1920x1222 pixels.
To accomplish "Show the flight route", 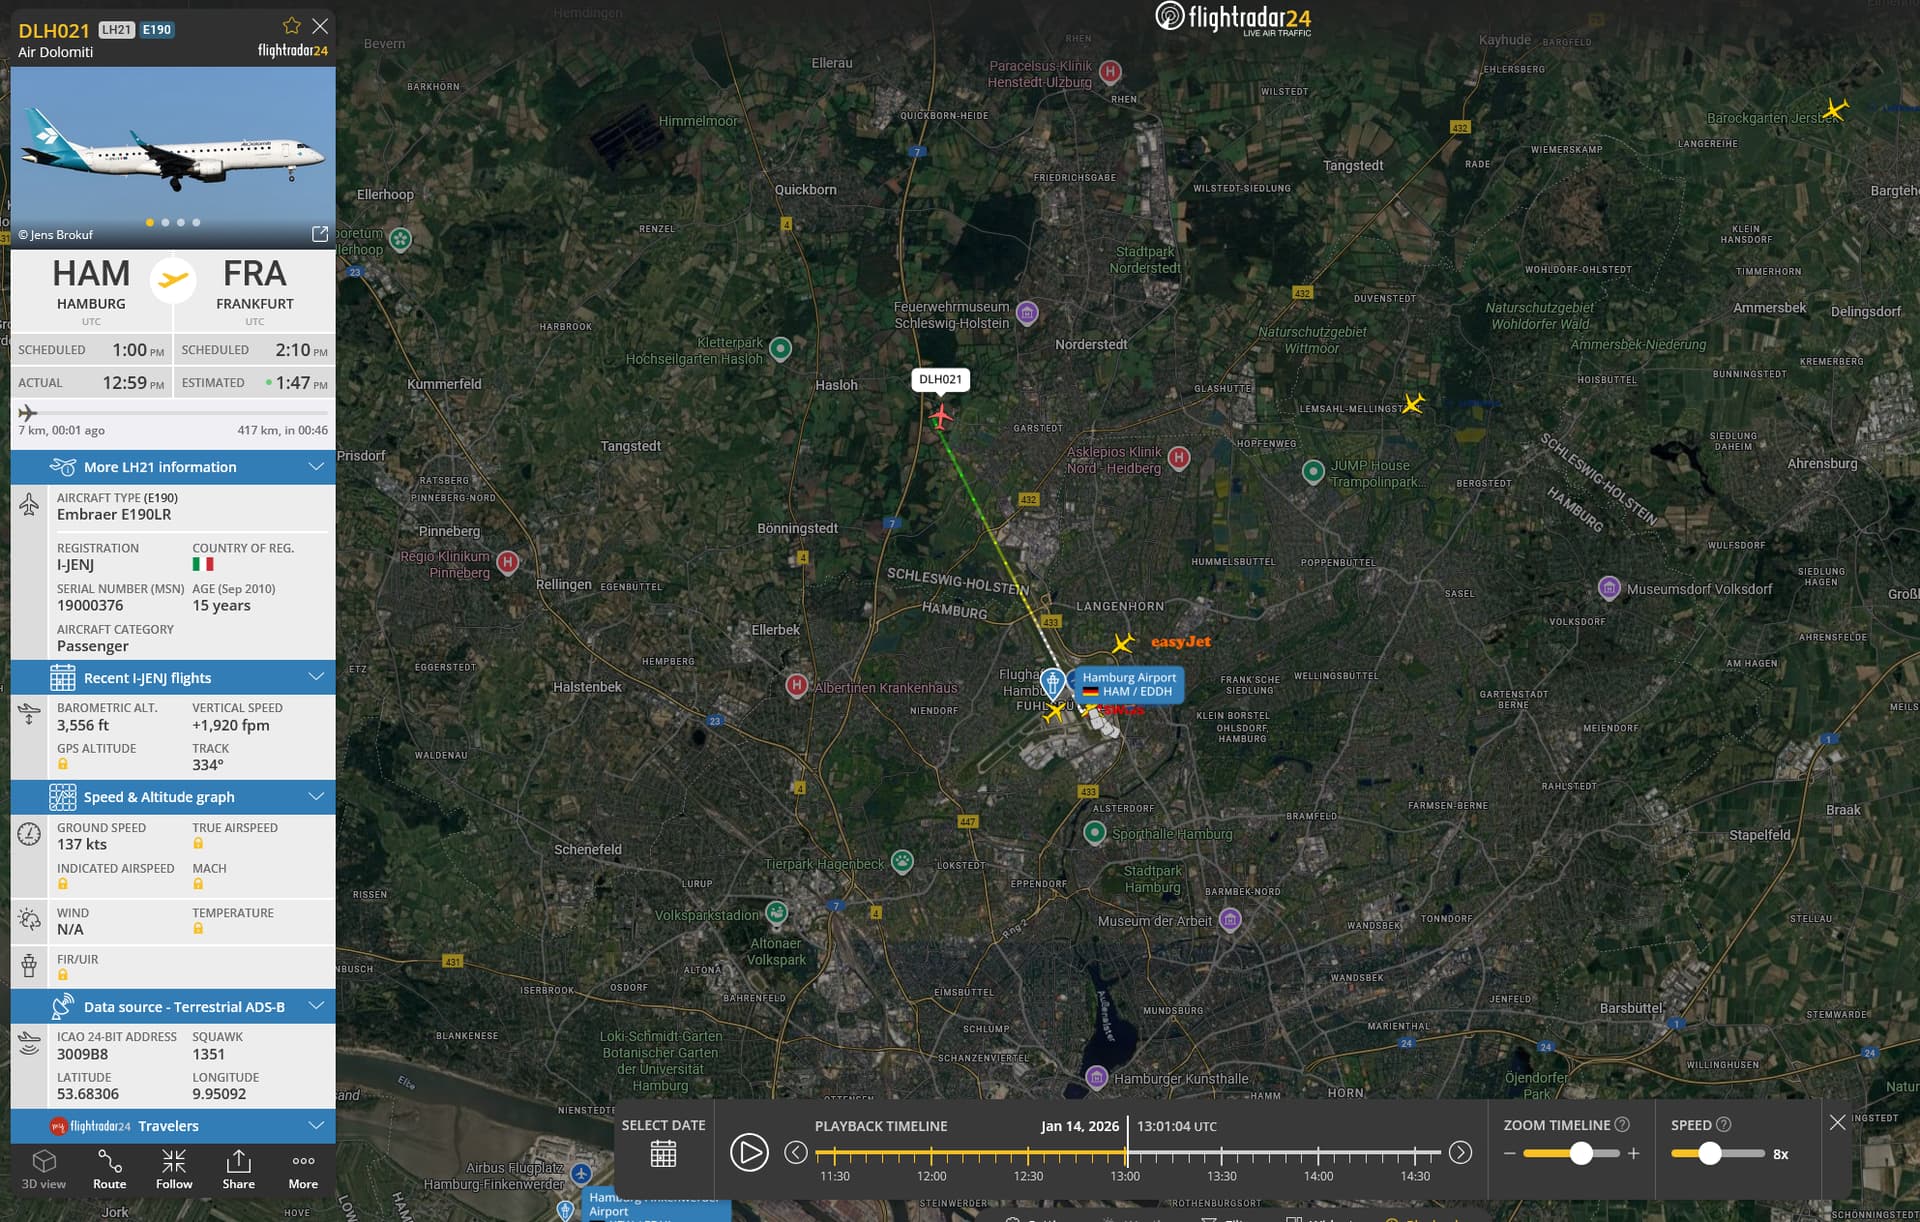I will (x=109, y=1168).
